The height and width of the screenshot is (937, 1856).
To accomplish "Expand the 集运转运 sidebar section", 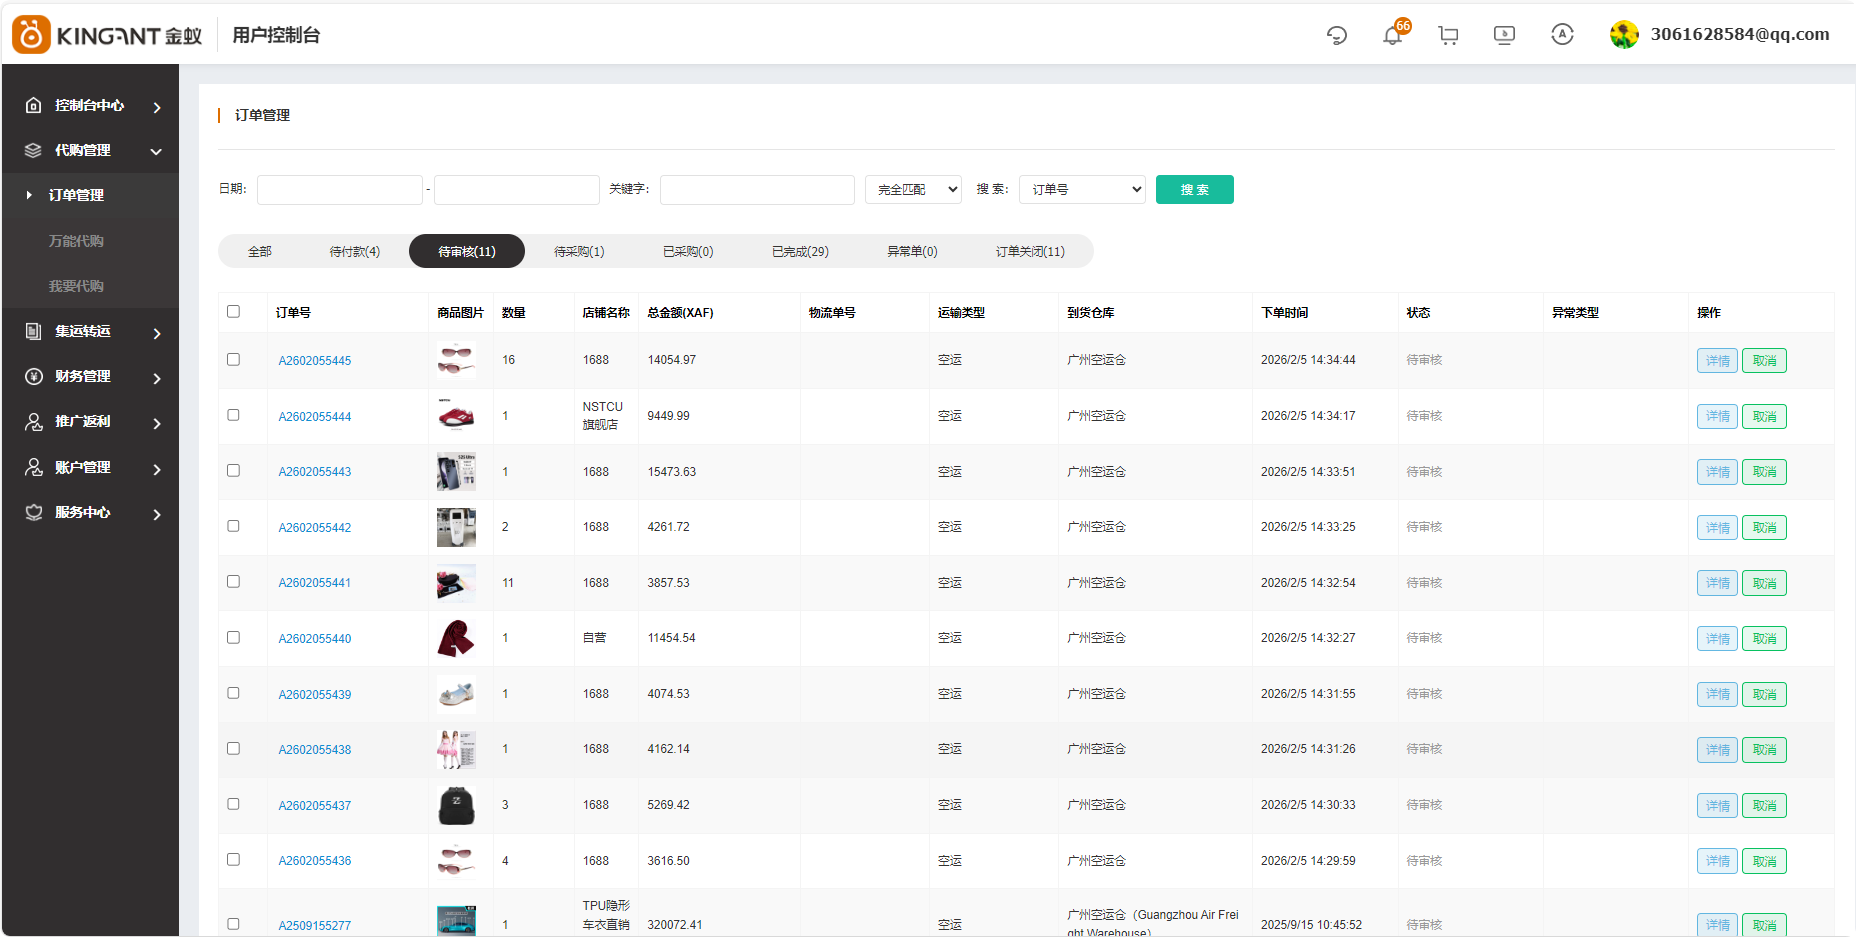I will click(x=92, y=332).
